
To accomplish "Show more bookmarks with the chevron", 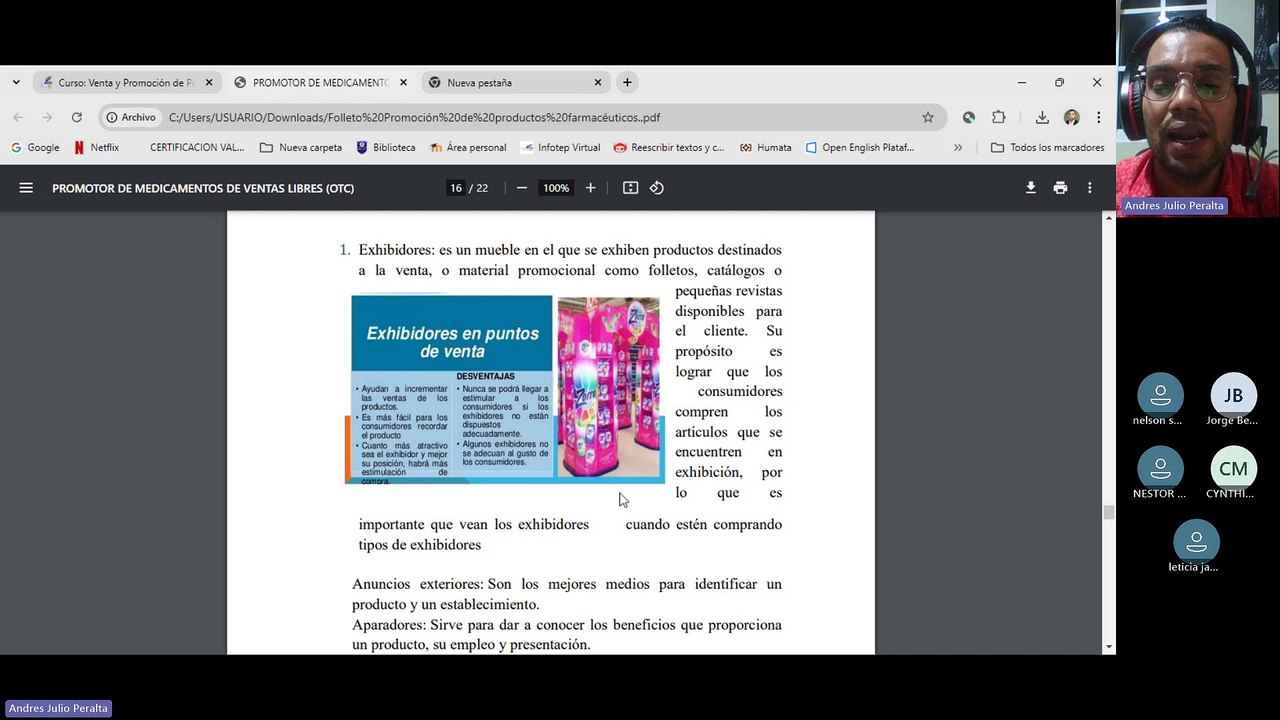I will coord(958,147).
